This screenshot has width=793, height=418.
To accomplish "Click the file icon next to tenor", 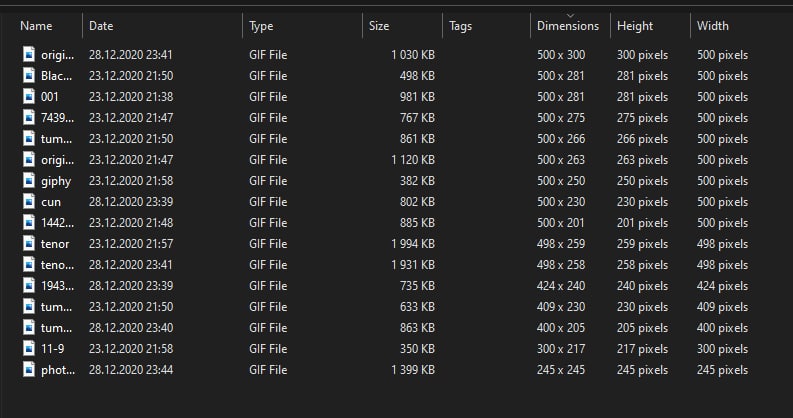I will coord(29,243).
